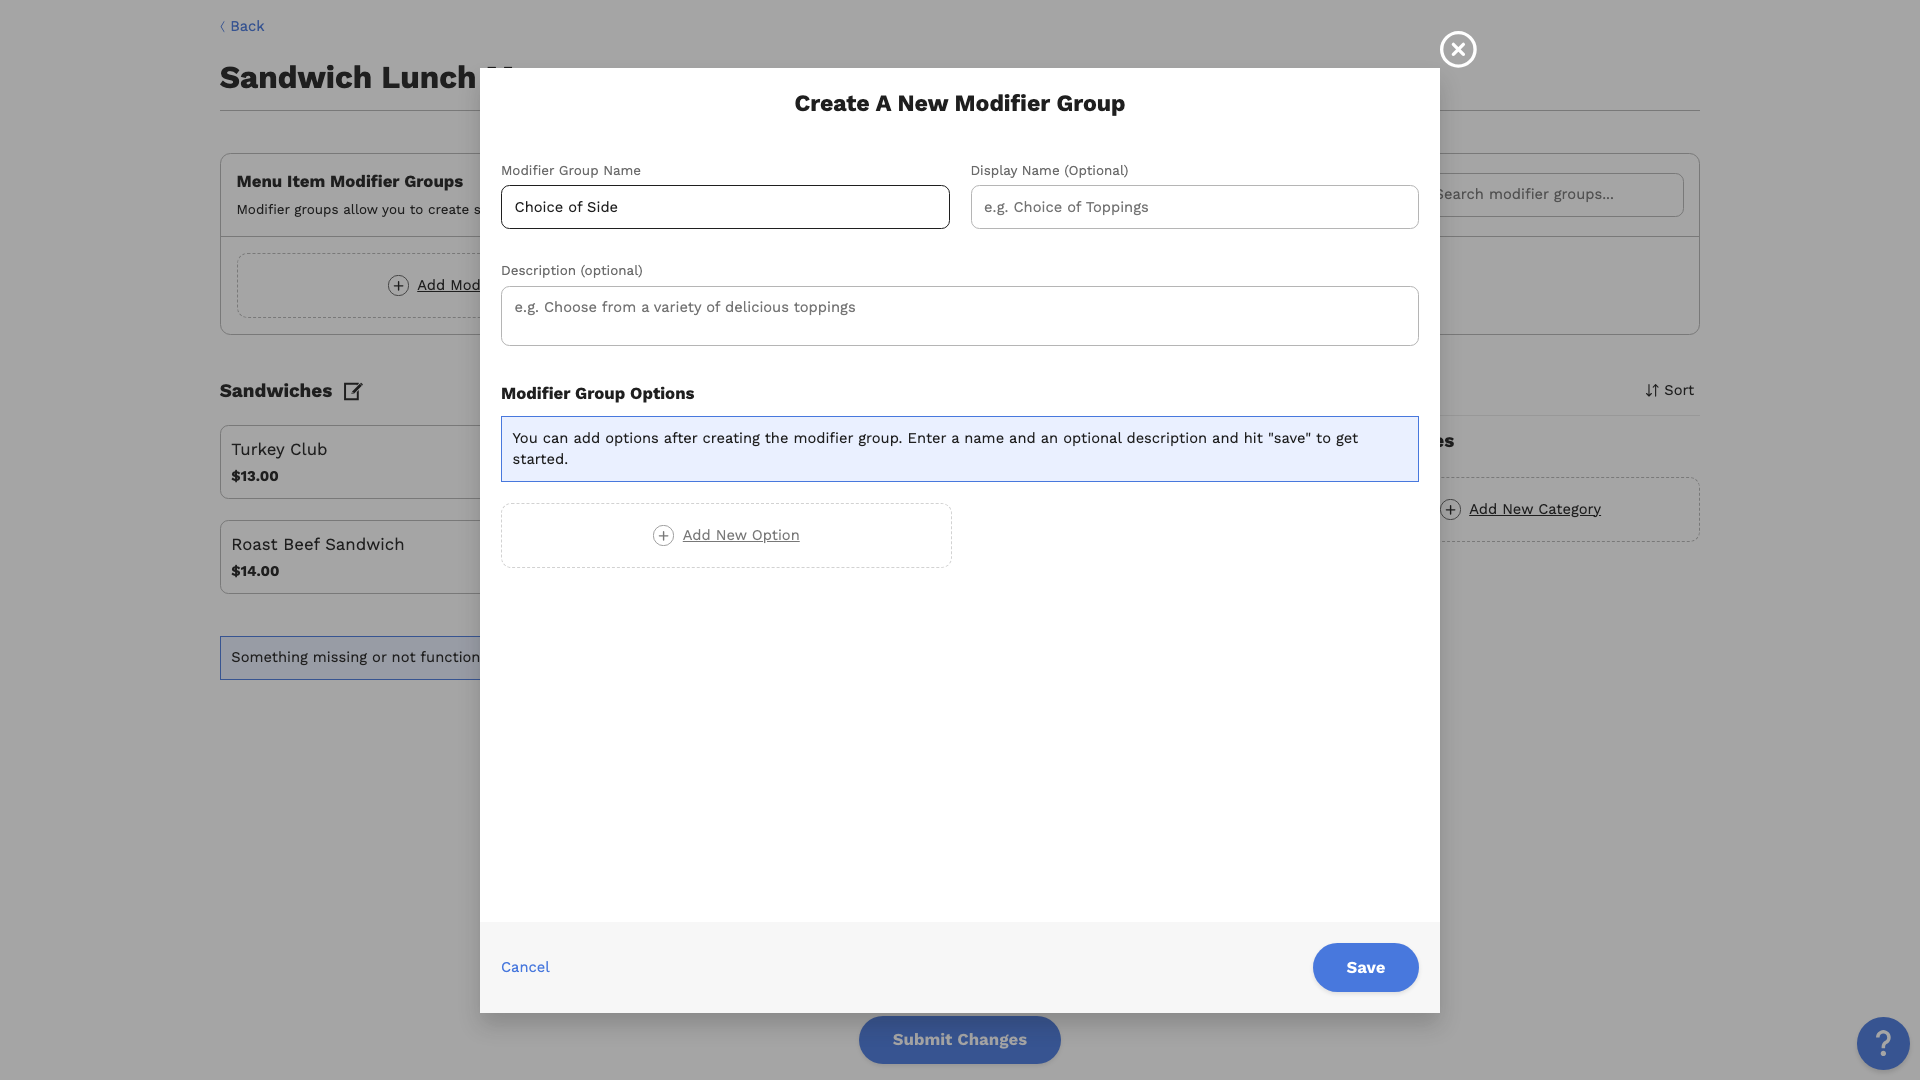
Task: Click the Description text area
Action: pos(959,316)
